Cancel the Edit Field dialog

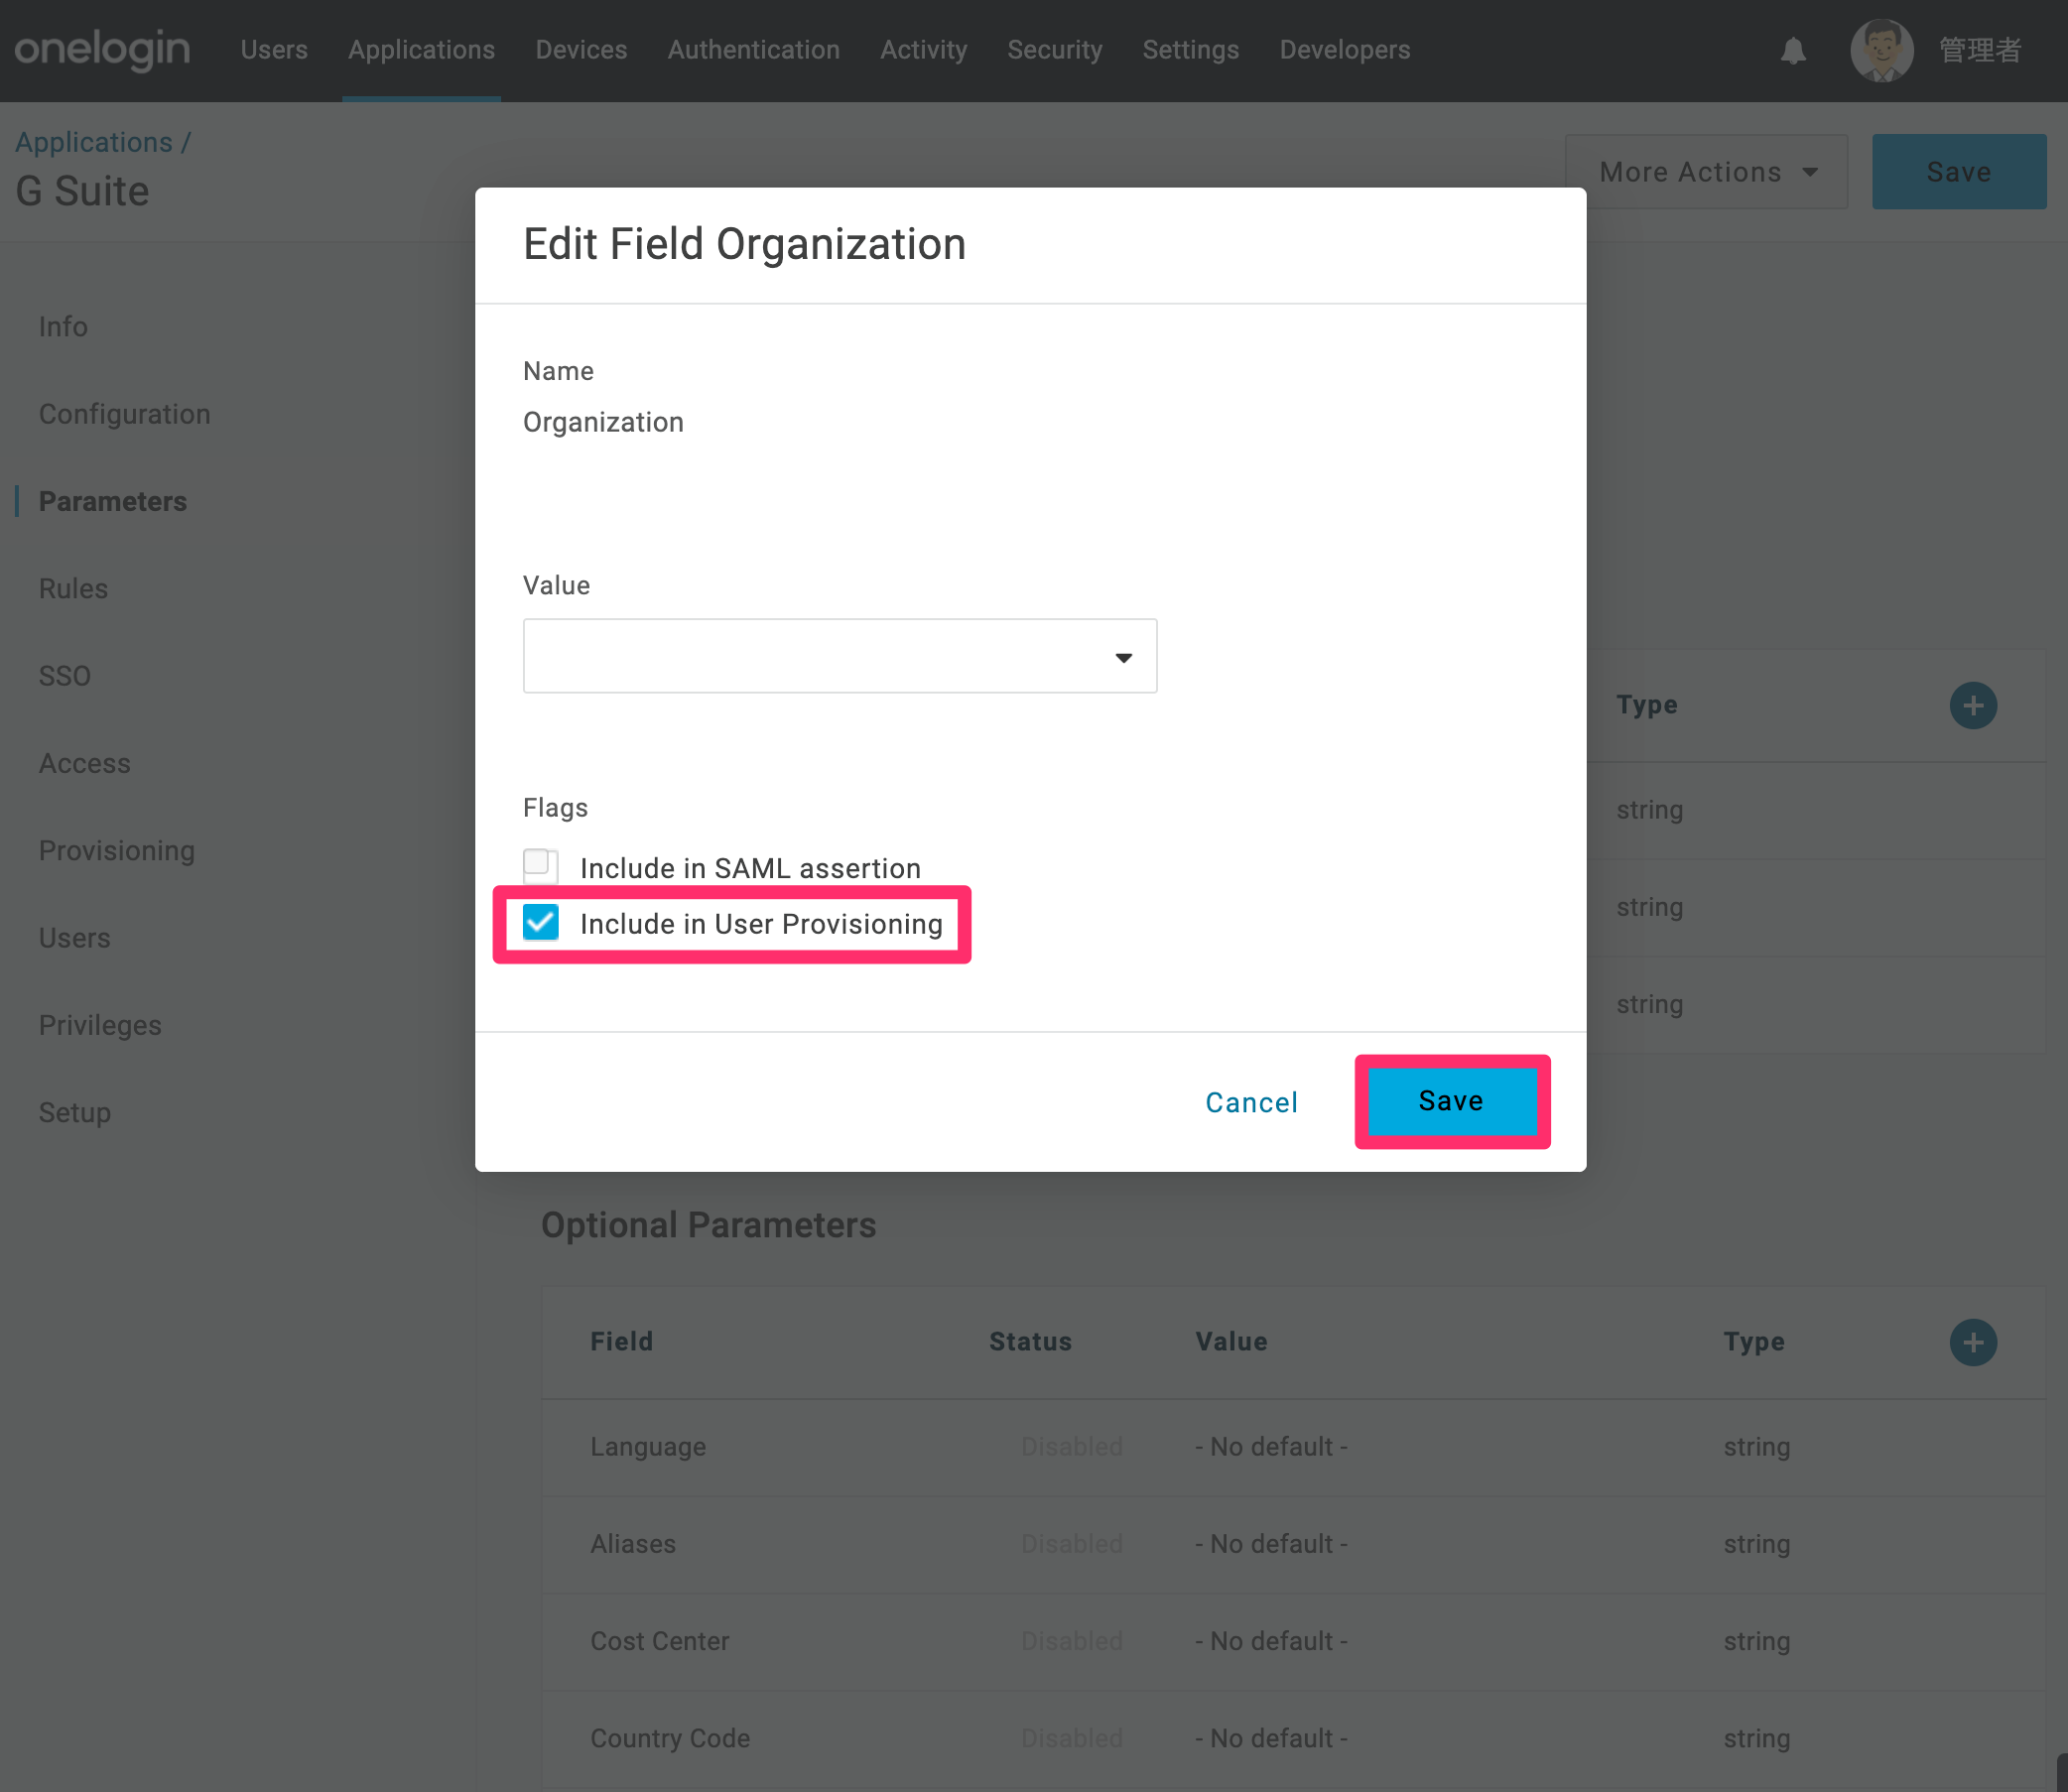coord(1251,1102)
